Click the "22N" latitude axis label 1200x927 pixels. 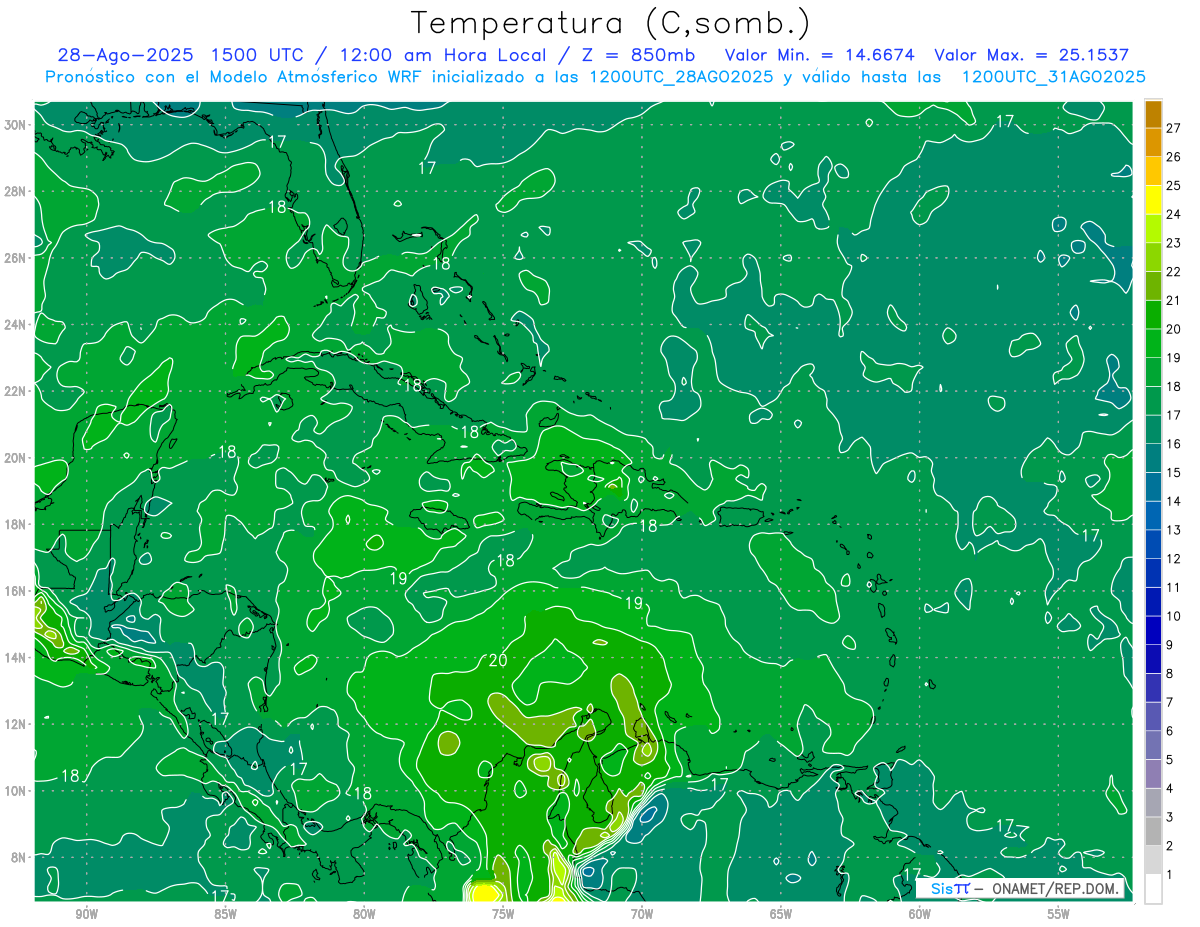(x=15, y=391)
